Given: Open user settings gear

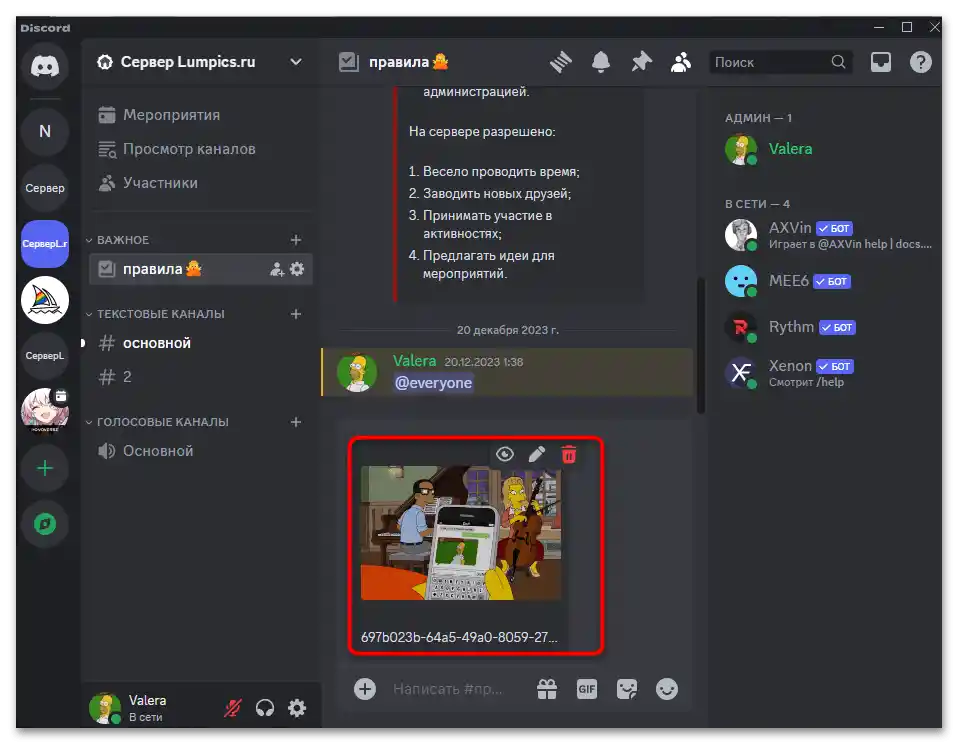Looking at the screenshot, I should tap(297, 708).
